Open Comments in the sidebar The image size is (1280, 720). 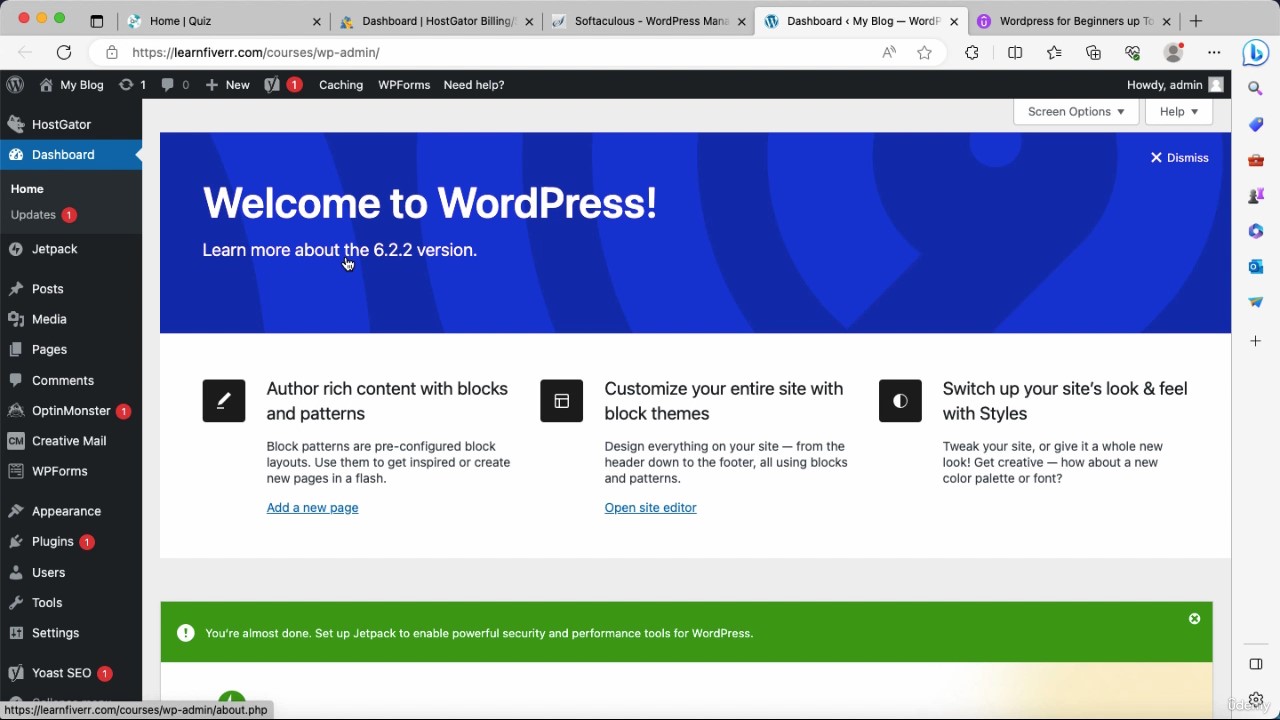(71, 381)
